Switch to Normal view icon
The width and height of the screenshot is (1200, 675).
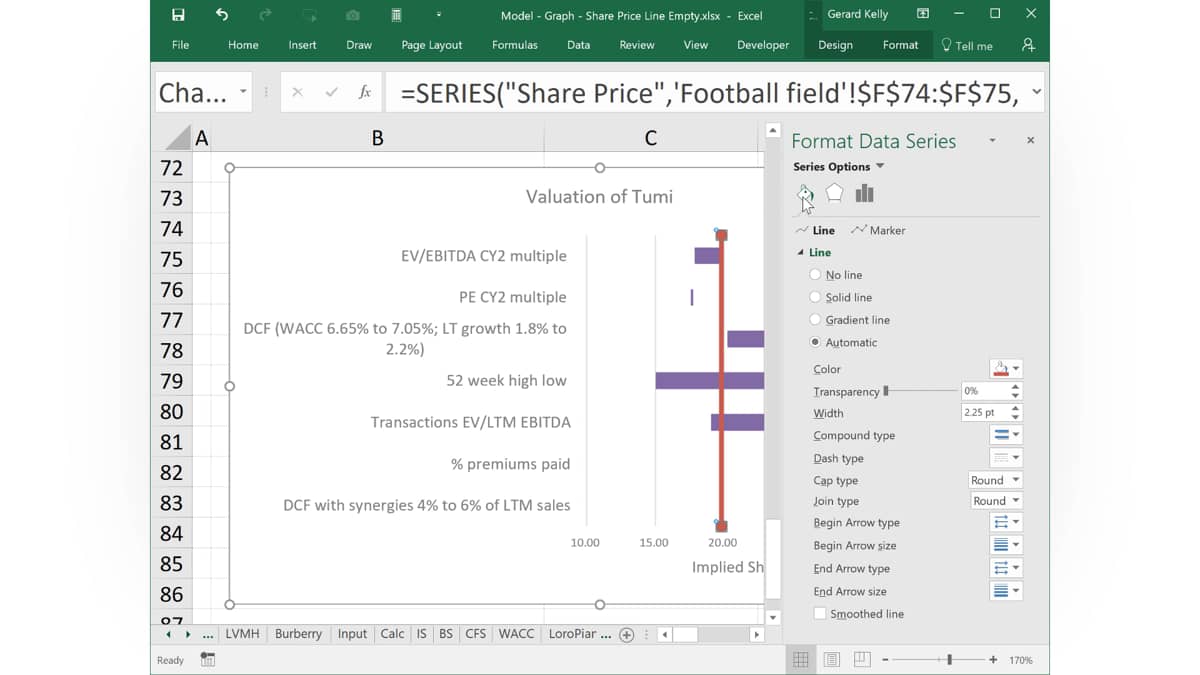pos(801,660)
